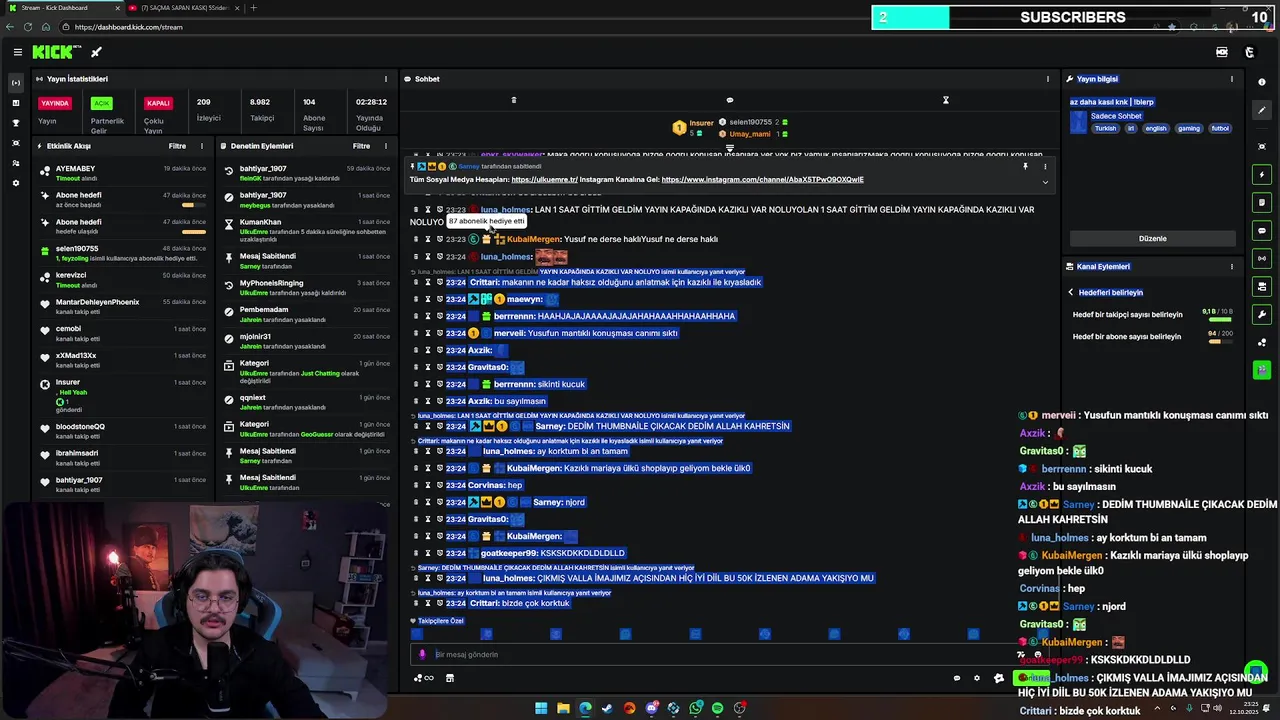Click the futbol tag
Image resolution: width=1280 pixels, height=720 pixels.
(1220, 129)
